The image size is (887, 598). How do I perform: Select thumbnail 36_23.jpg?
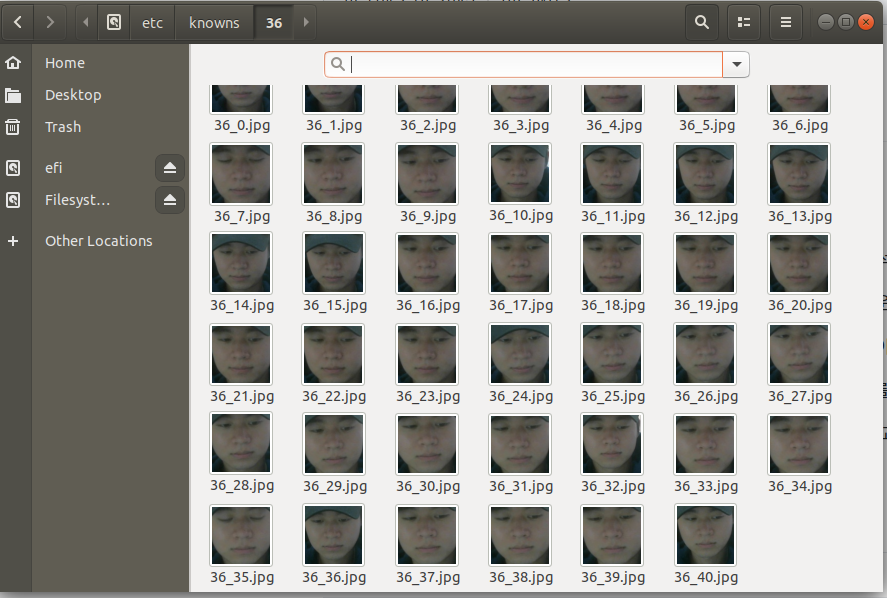[x=427, y=354]
